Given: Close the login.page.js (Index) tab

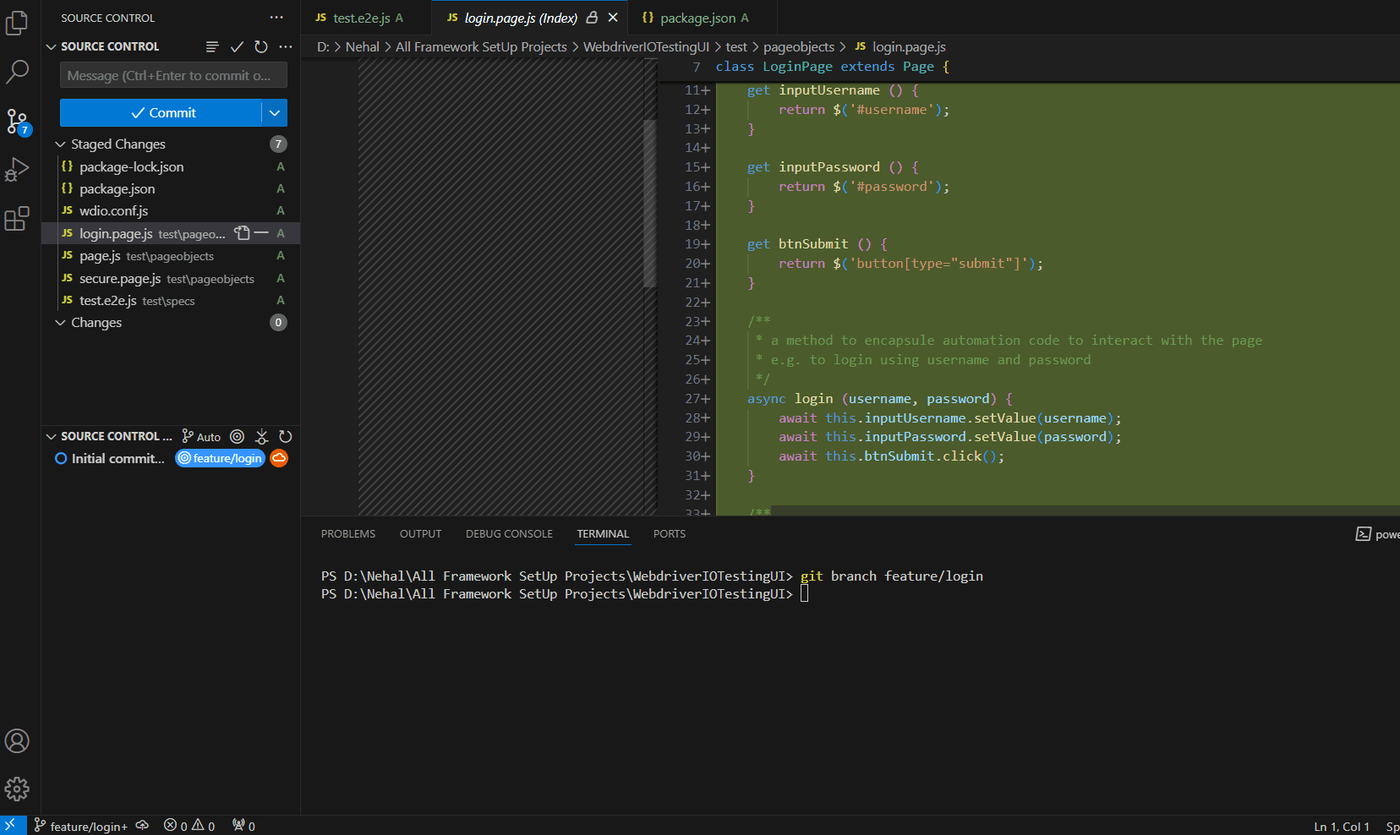Looking at the screenshot, I should (613, 18).
